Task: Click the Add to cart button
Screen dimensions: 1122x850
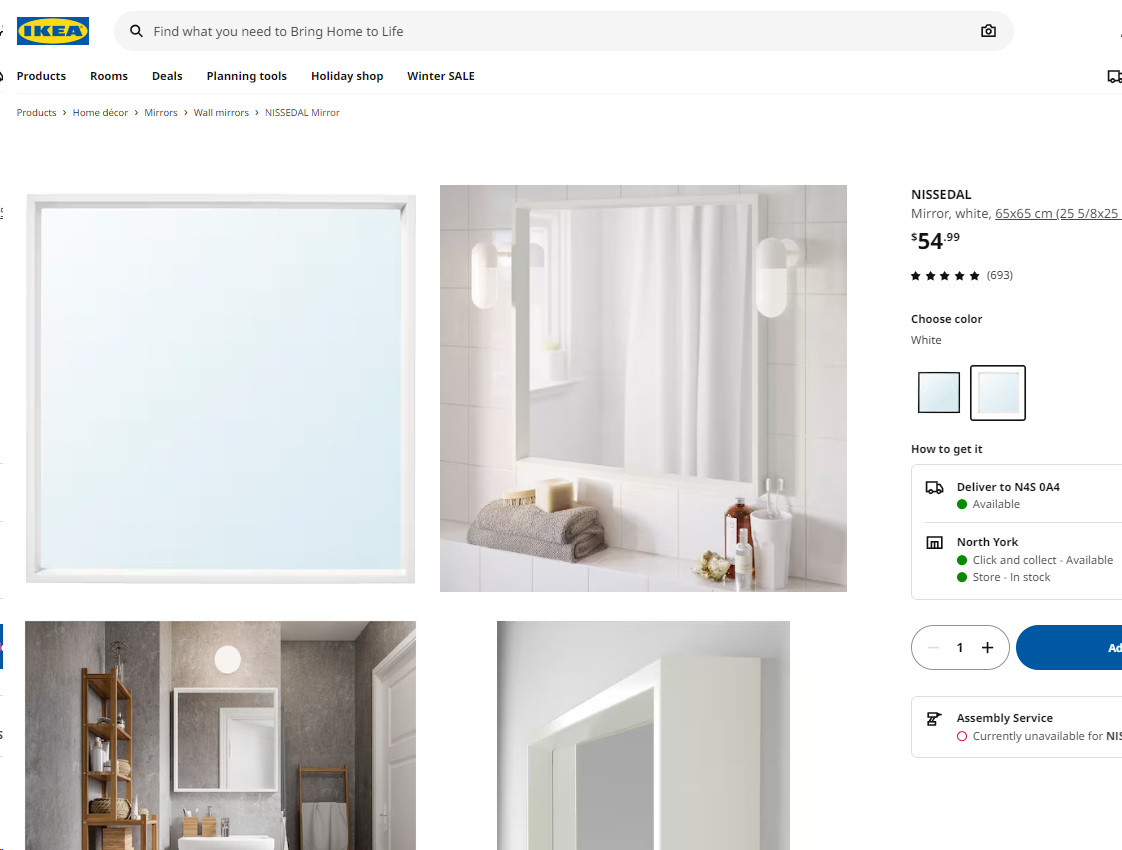Action: click(1069, 648)
